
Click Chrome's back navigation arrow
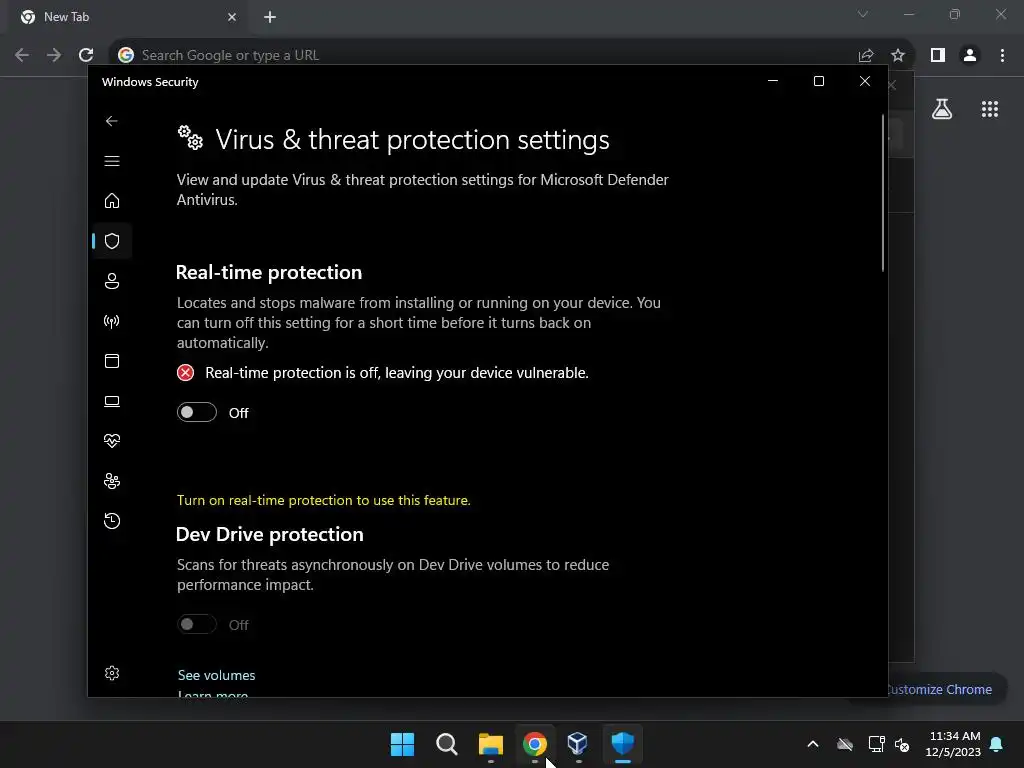tap(22, 55)
